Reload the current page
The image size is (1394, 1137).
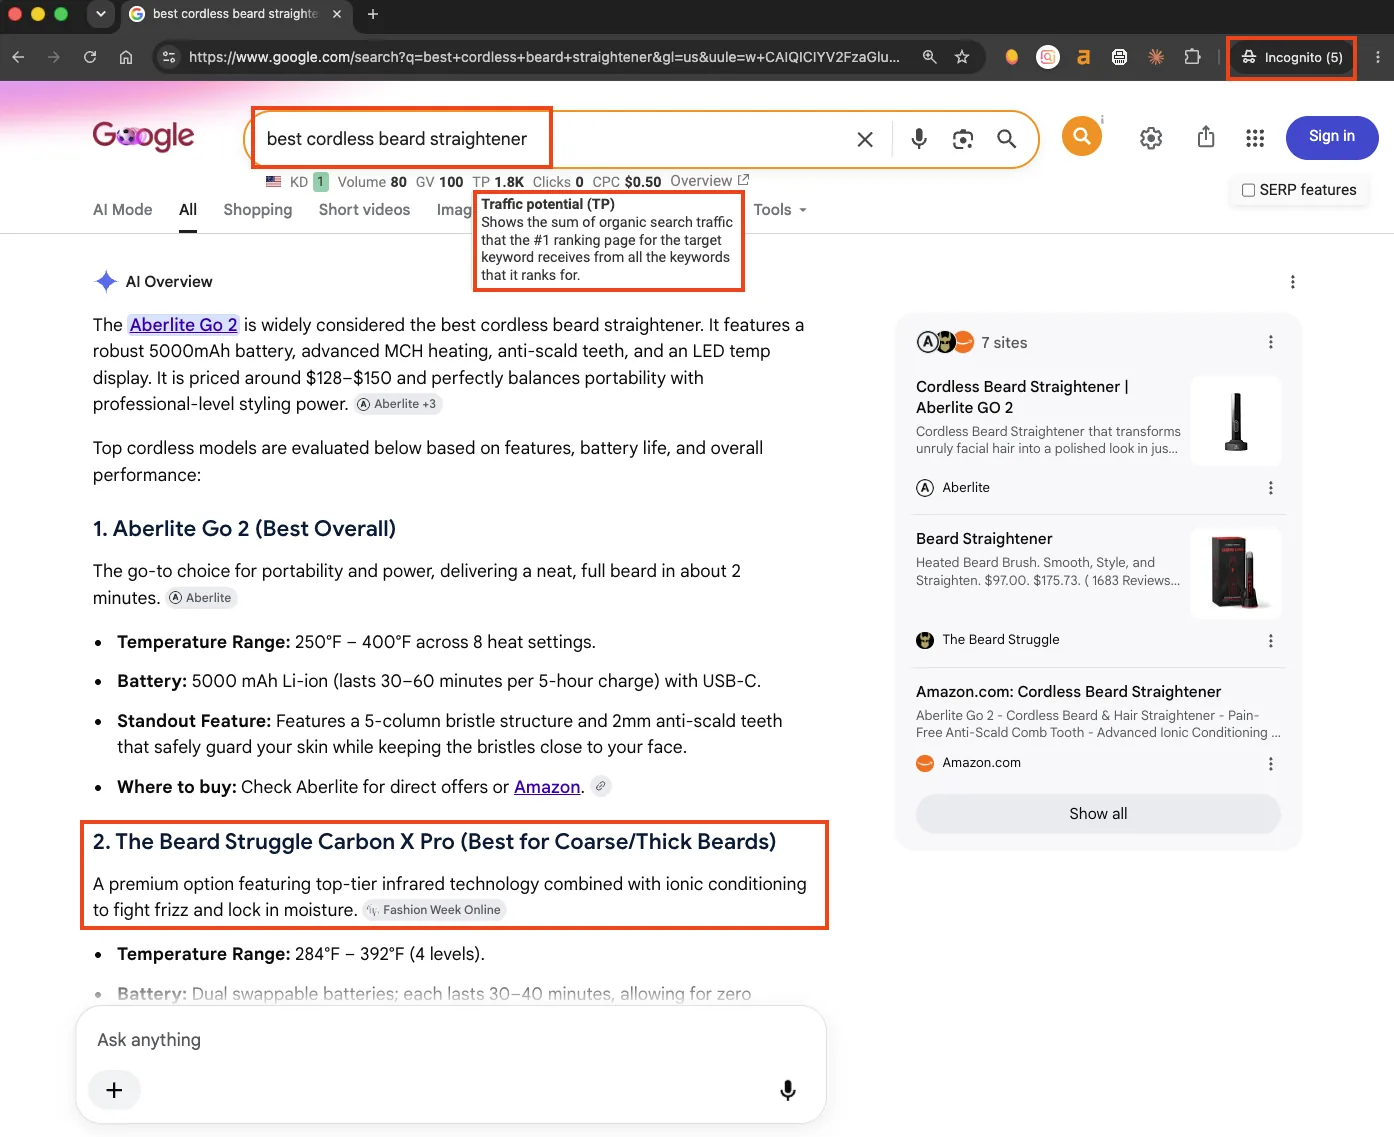pos(90,57)
